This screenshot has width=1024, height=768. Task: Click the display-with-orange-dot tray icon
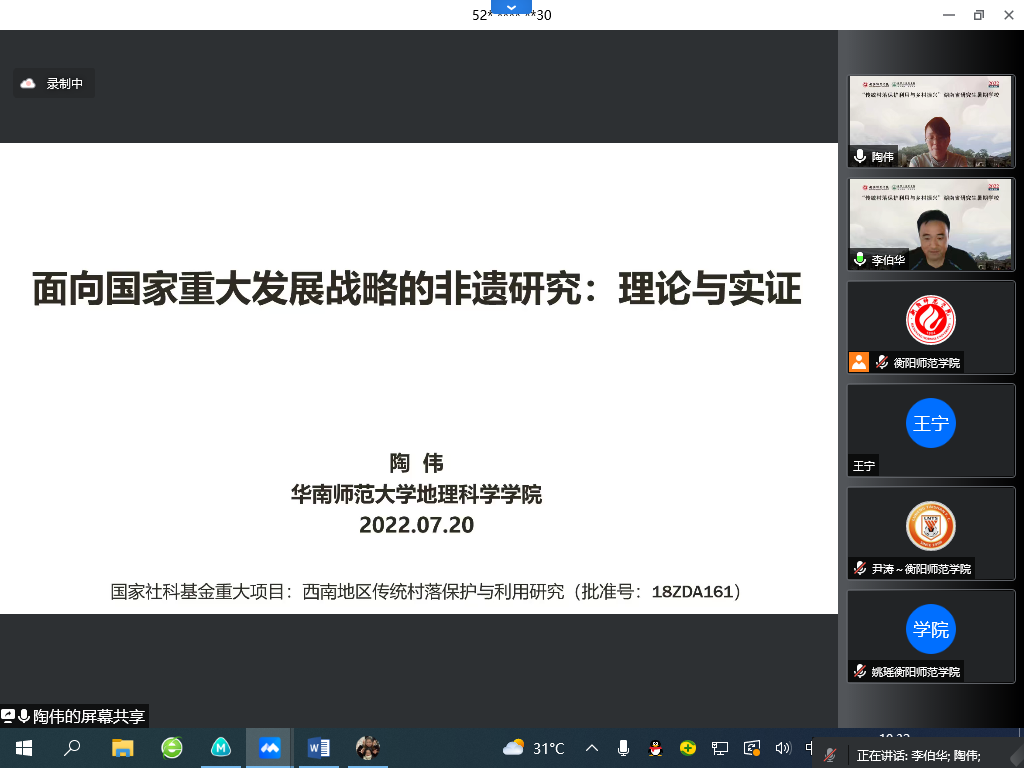coord(752,748)
